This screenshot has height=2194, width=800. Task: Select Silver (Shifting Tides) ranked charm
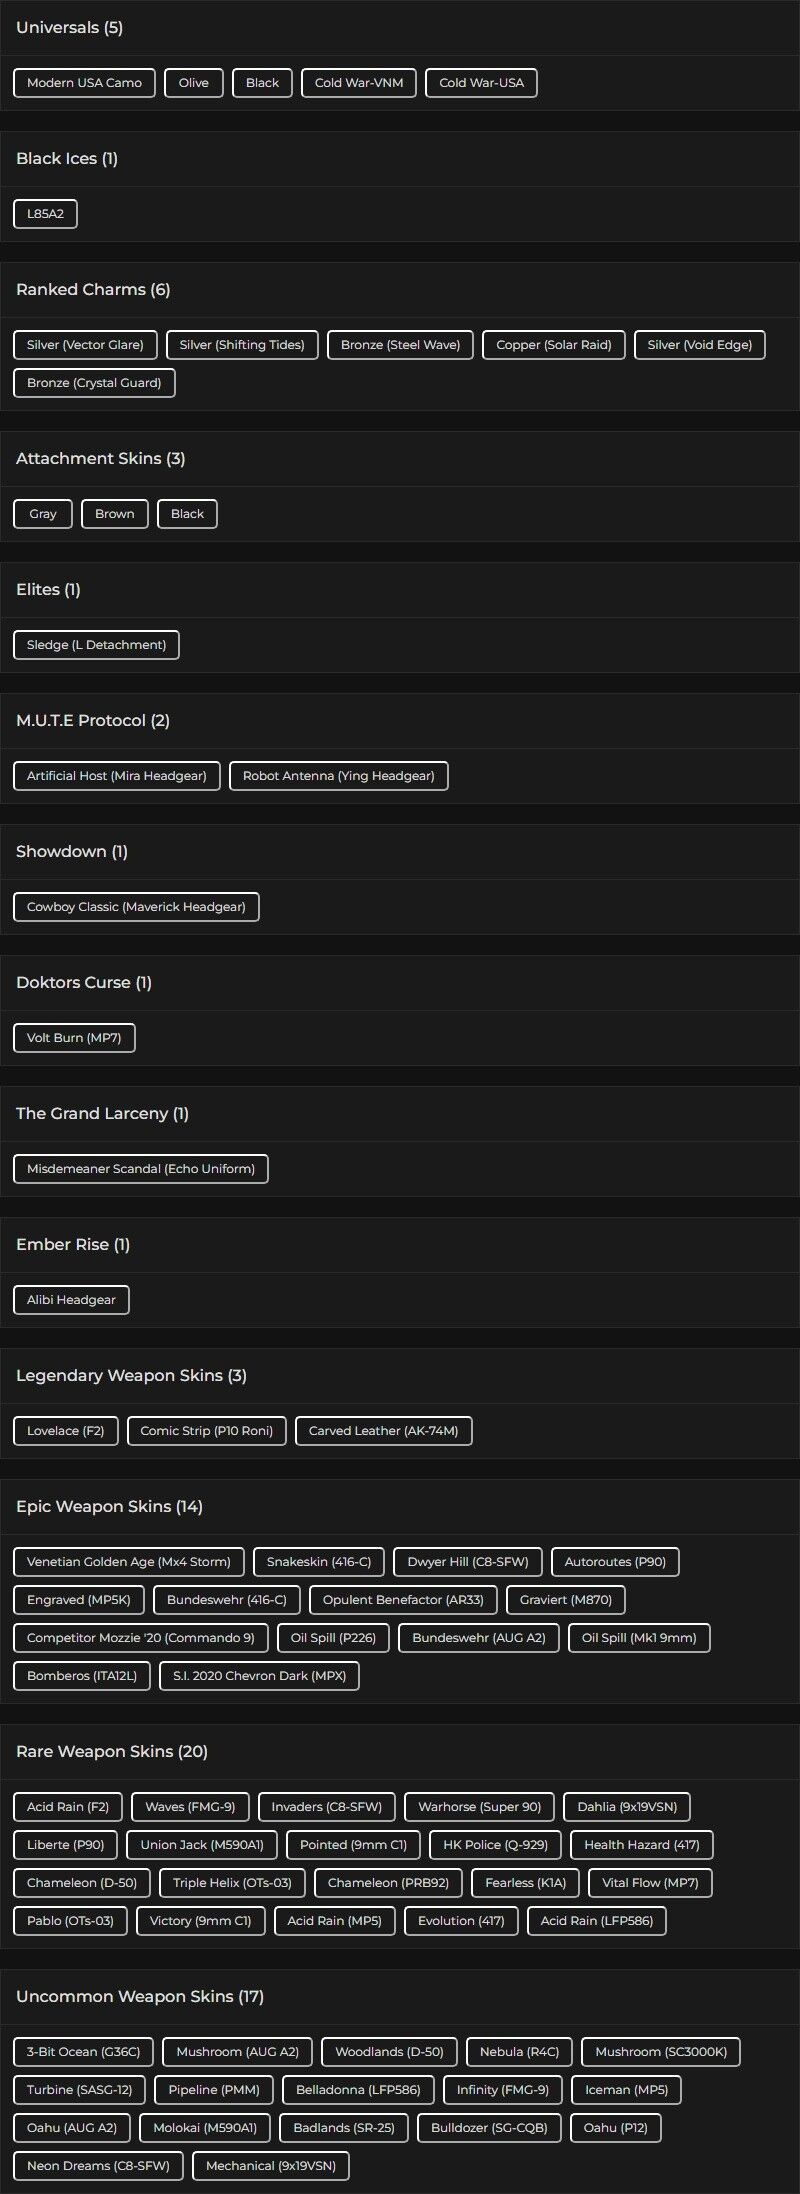coord(242,345)
